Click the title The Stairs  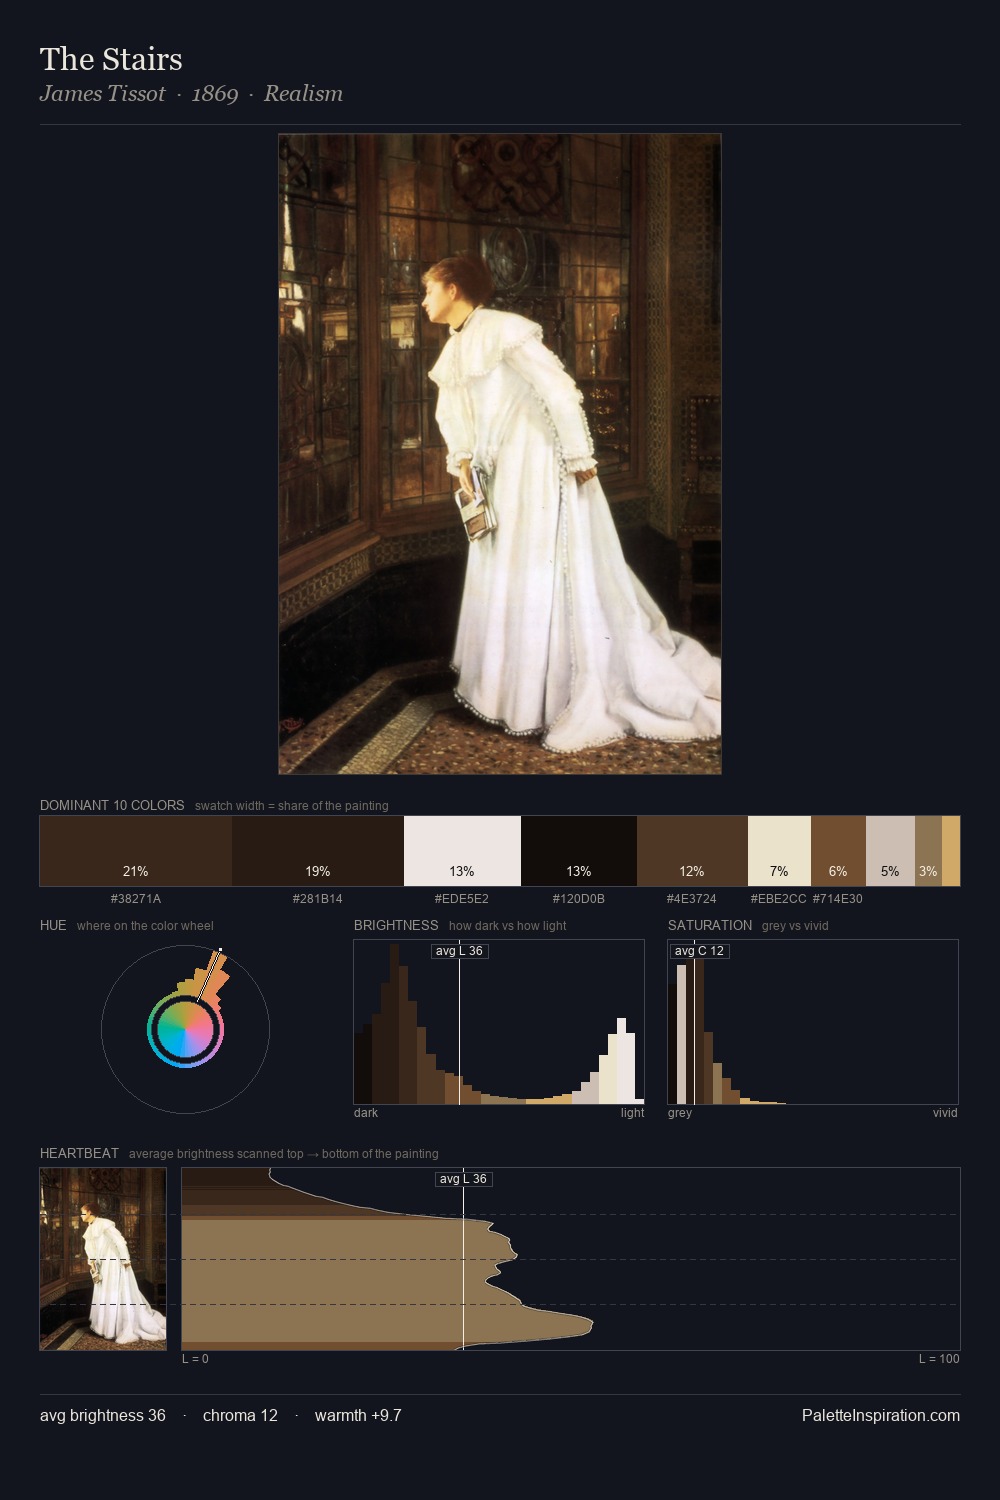pyautogui.click(x=111, y=60)
